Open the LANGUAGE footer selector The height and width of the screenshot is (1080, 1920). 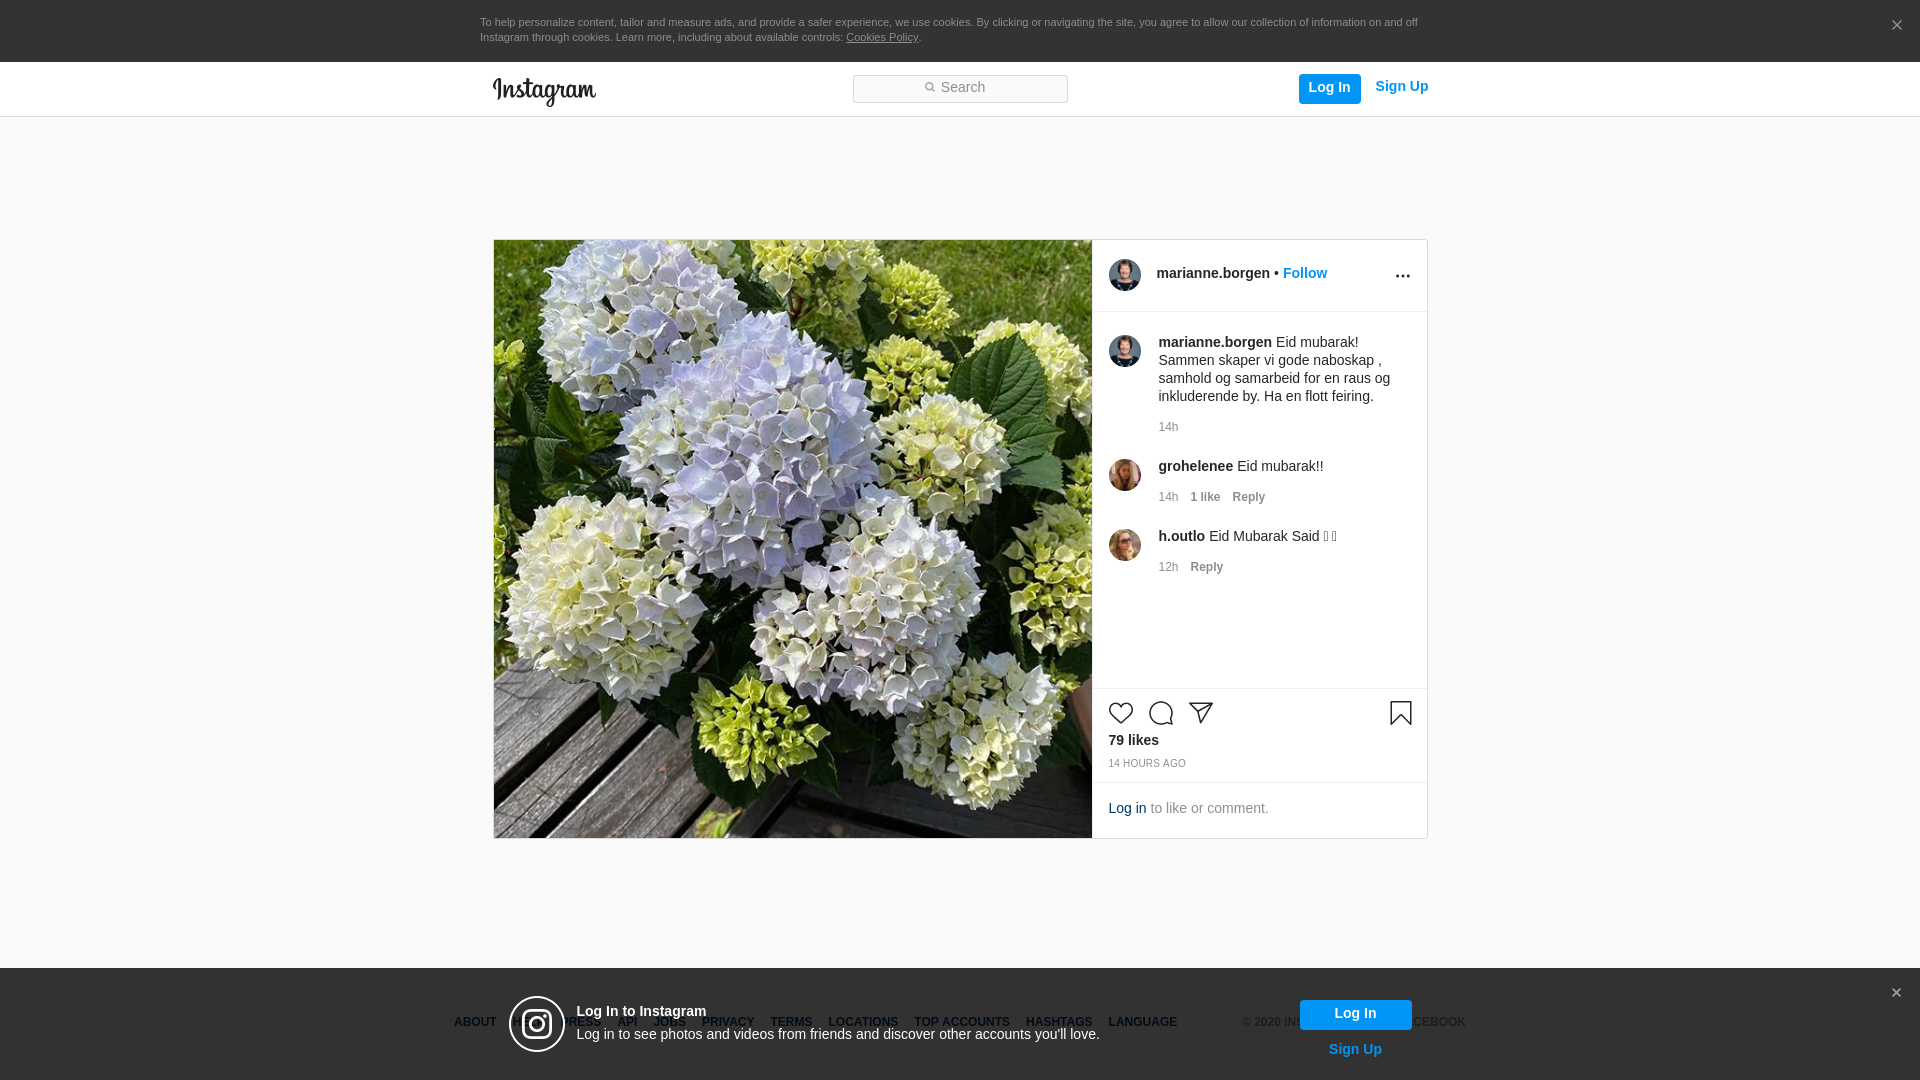1143,1022
